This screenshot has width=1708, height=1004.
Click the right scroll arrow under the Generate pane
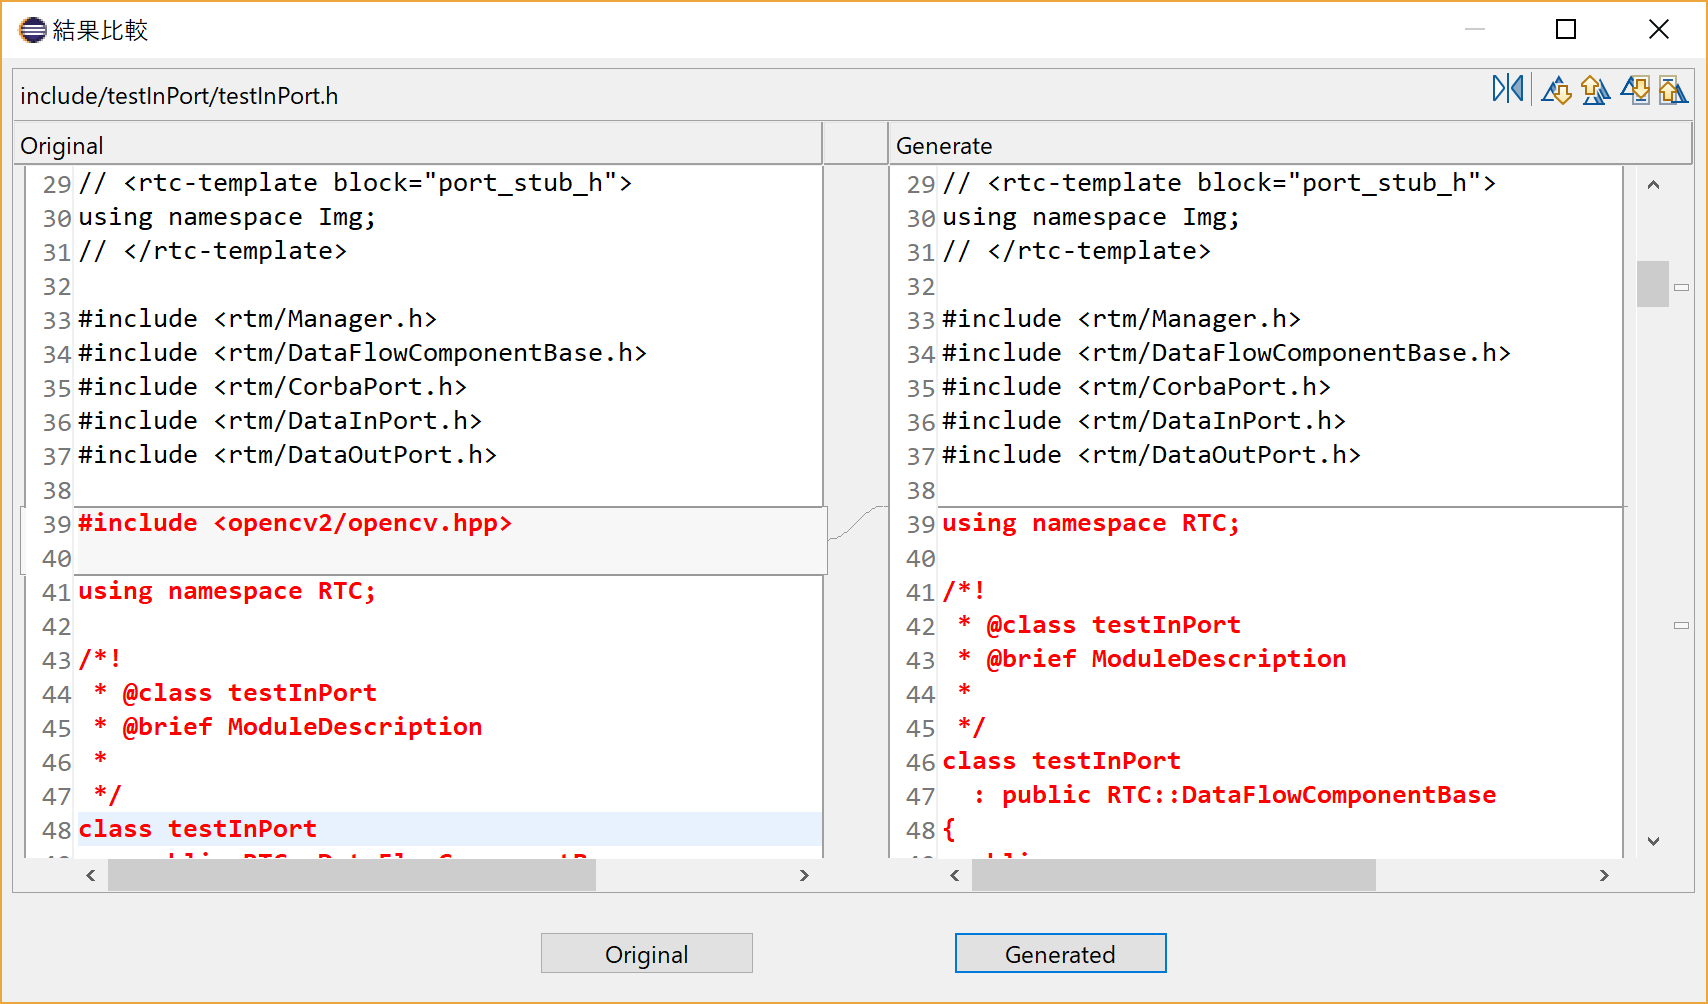click(x=1605, y=875)
